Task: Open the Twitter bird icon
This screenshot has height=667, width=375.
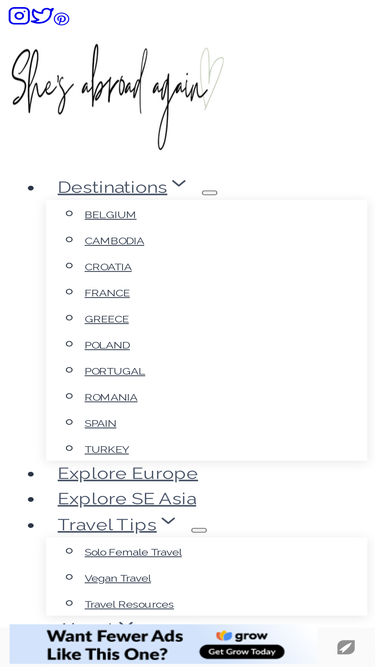Action: tap(42, 16)
